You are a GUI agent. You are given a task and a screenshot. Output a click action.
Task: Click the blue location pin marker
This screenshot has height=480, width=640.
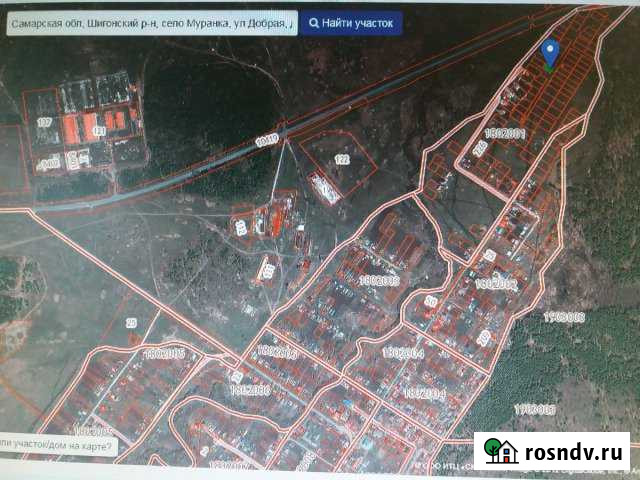click(550, 53)
